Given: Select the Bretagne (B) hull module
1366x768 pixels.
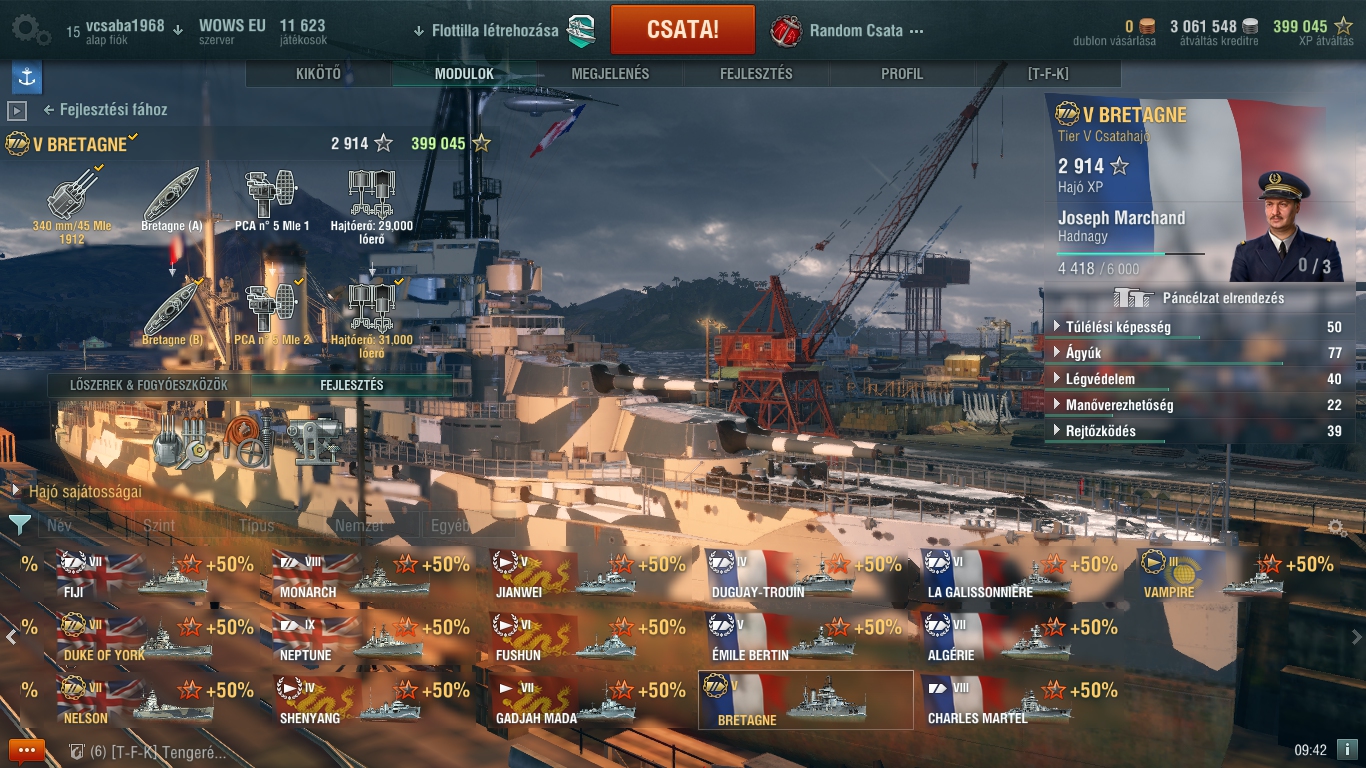Looking at the screenshot, I should 172,312.
